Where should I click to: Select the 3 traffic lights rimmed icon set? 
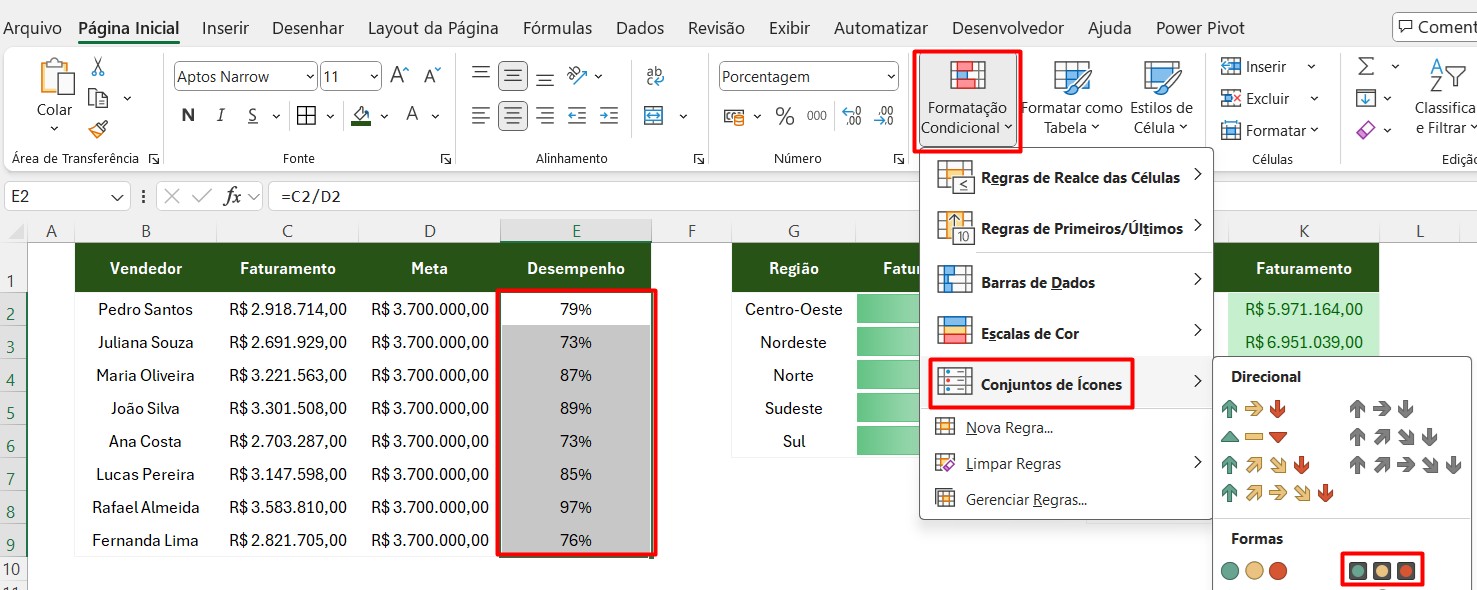[1382, 571]
